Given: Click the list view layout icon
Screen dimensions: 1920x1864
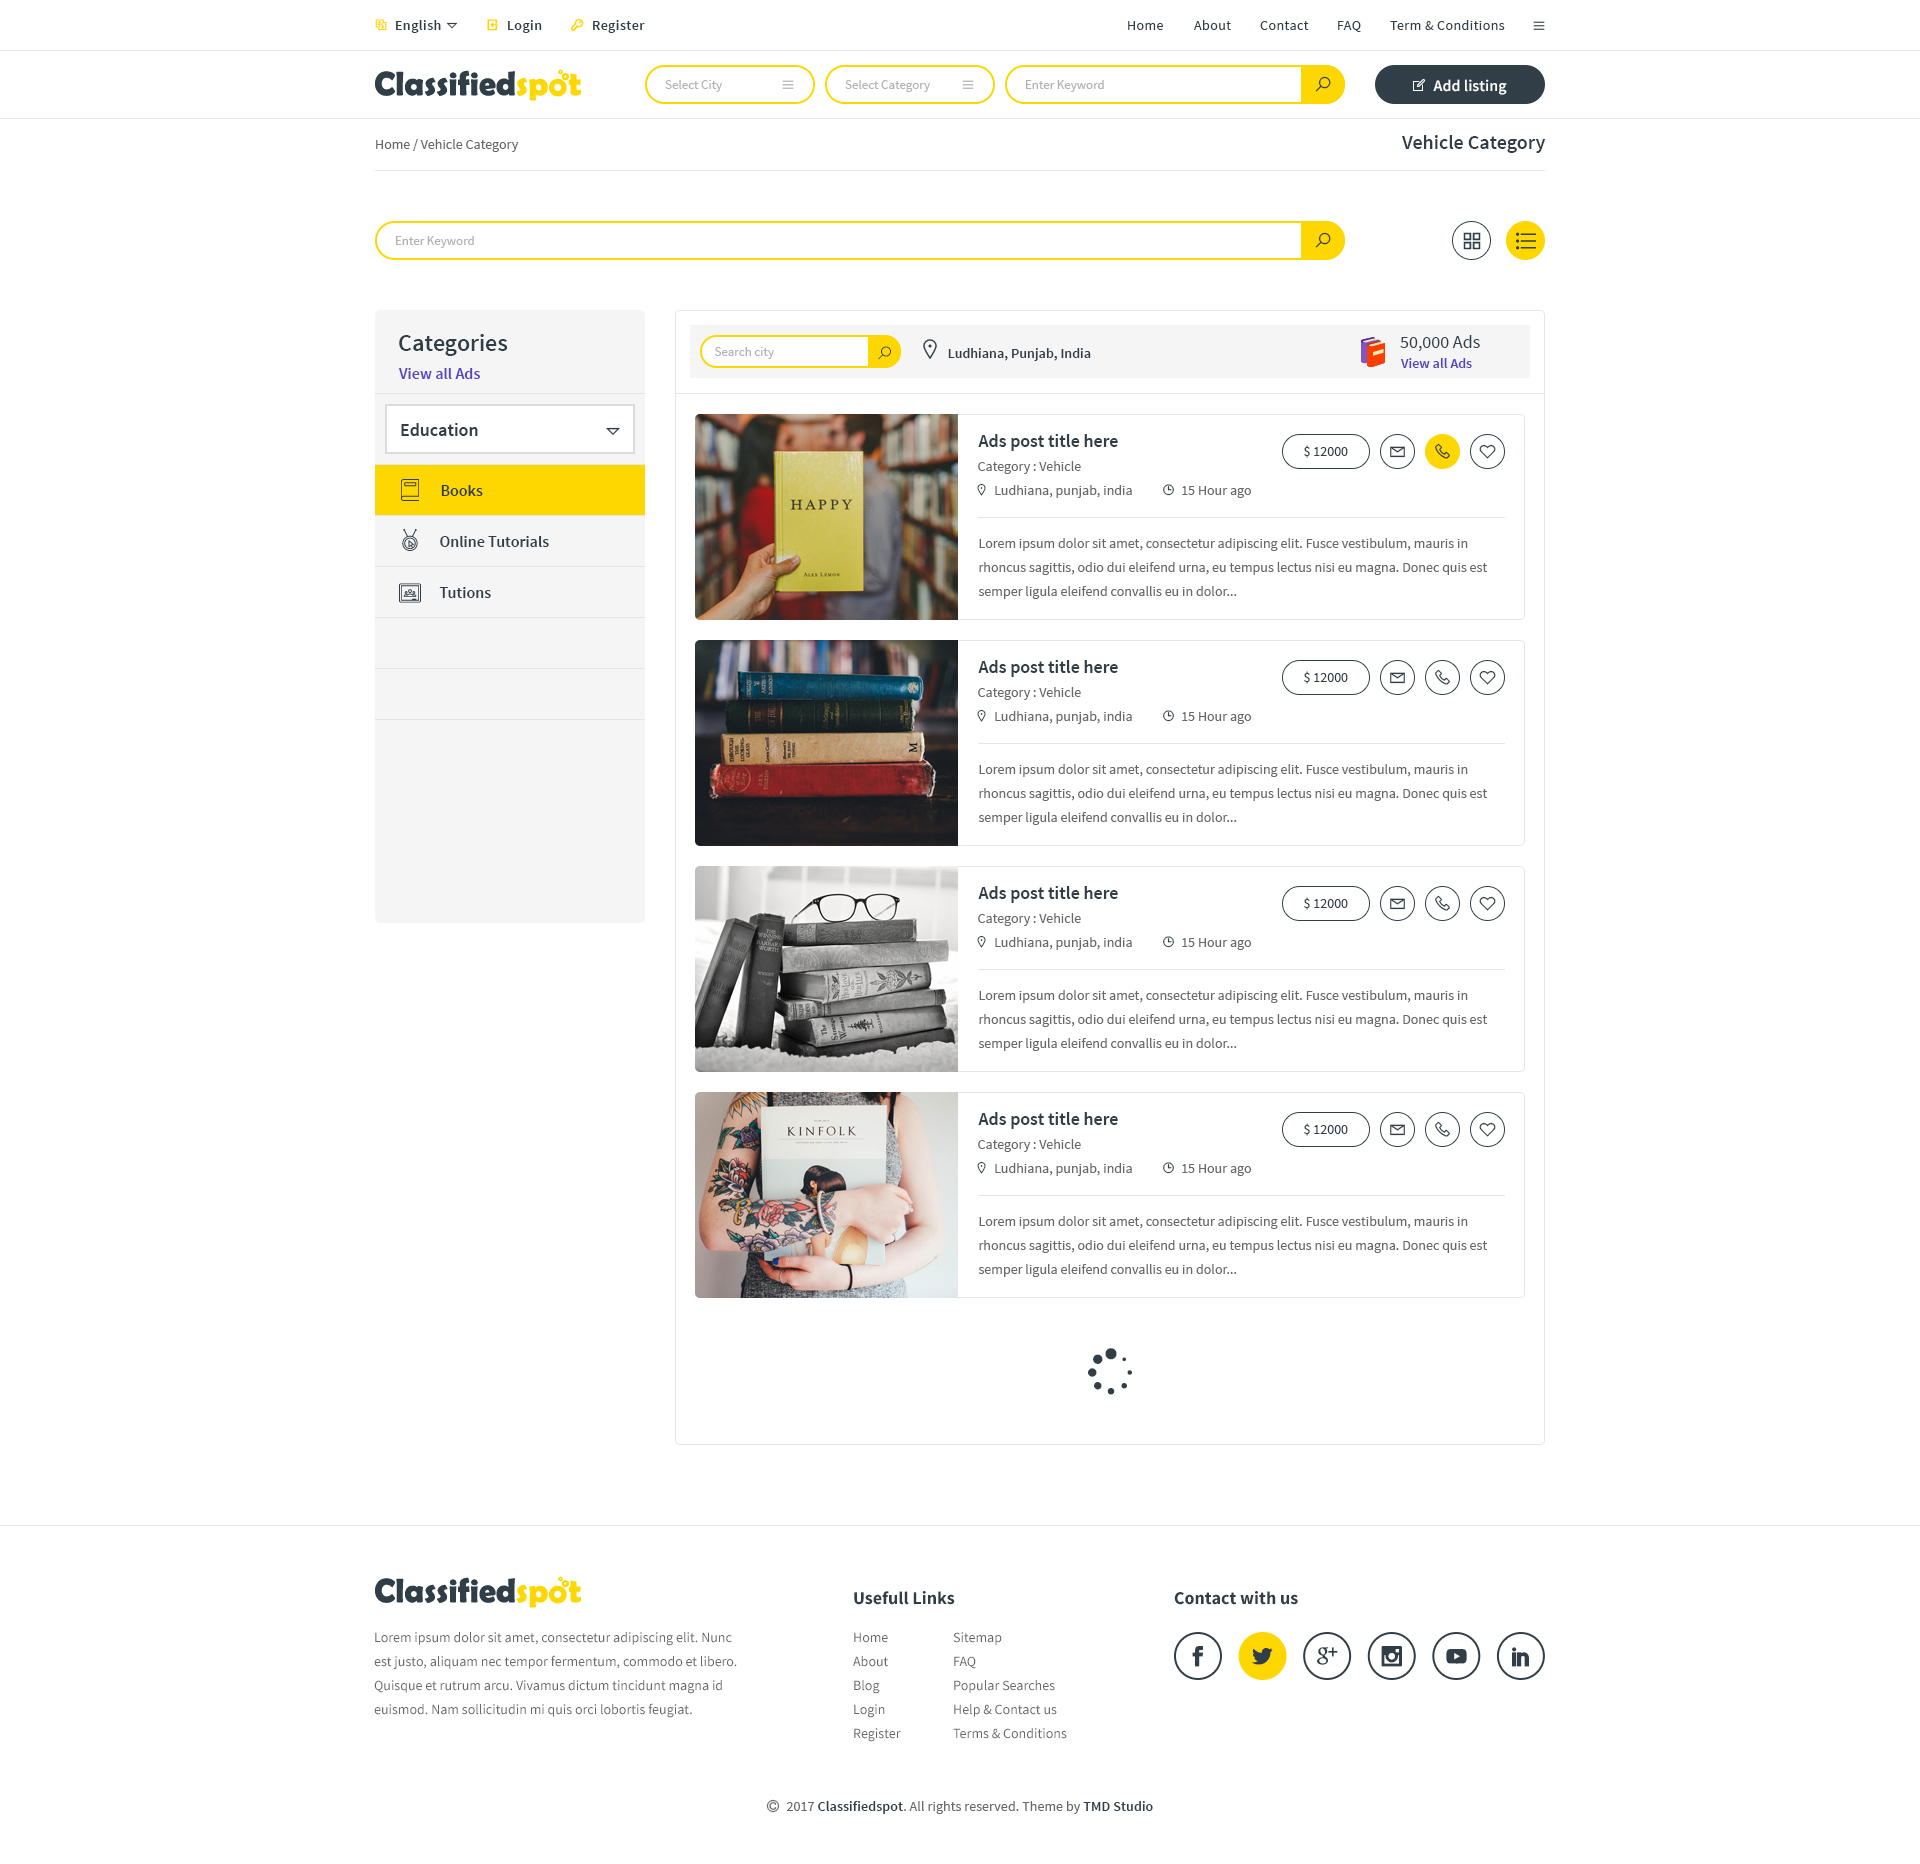Looking at the screenshot, I should click(1524, 240).
